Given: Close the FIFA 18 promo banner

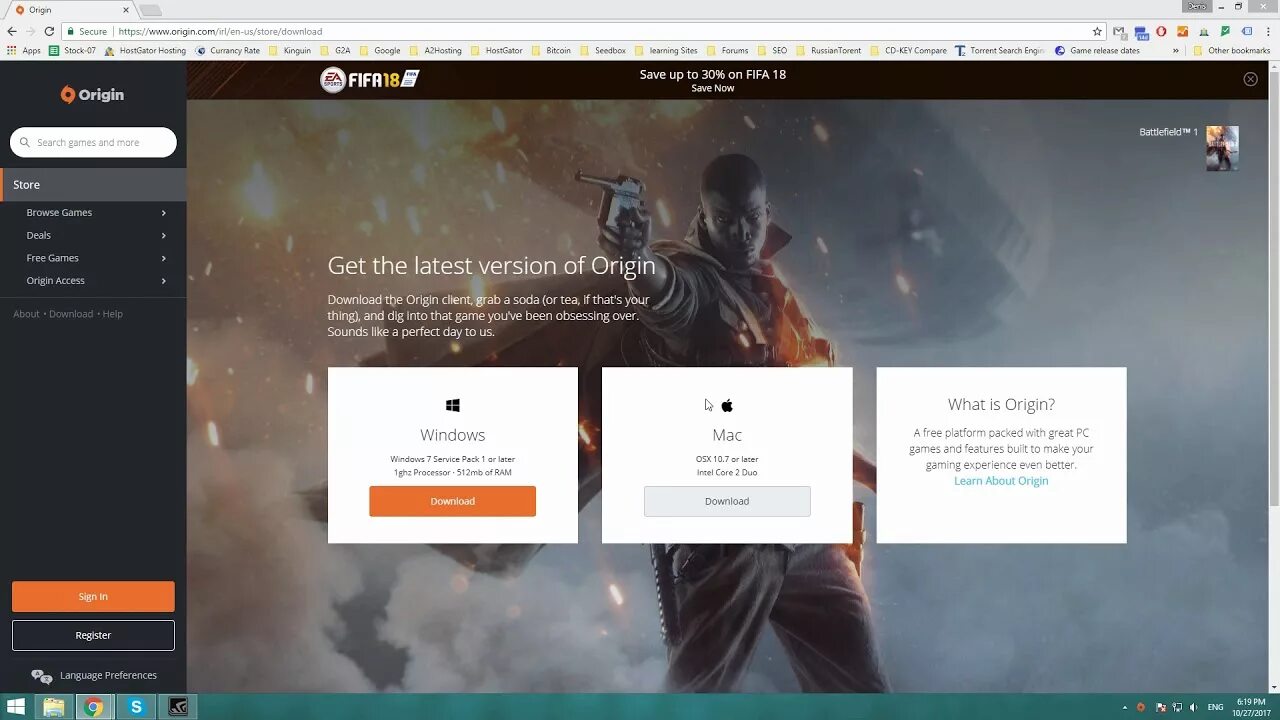Looking at the screenshot, I should pyautogui.click(x=1250, y=79).
